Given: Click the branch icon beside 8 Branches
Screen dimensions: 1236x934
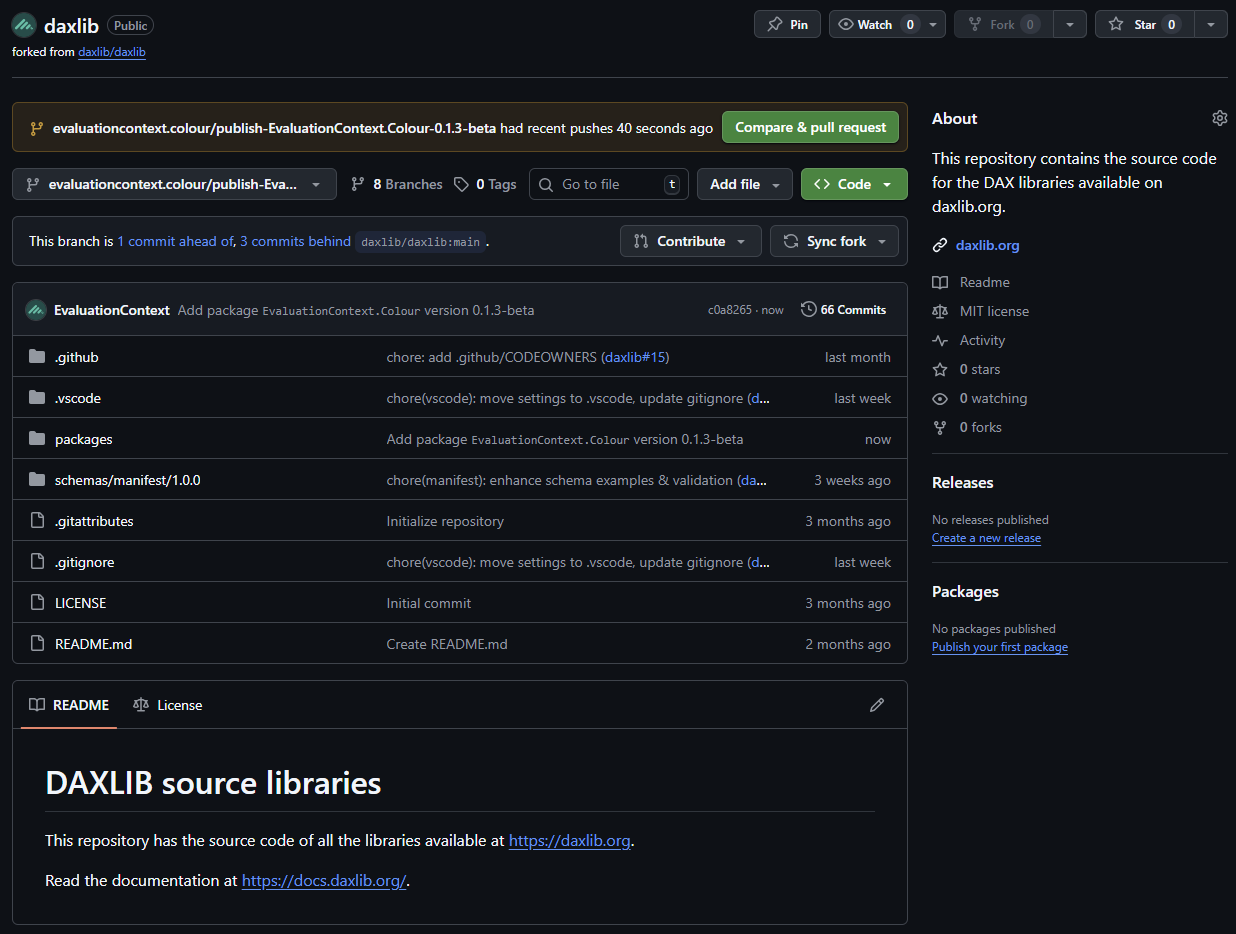Looking at the screenshot, I should [x=358, y=184].
